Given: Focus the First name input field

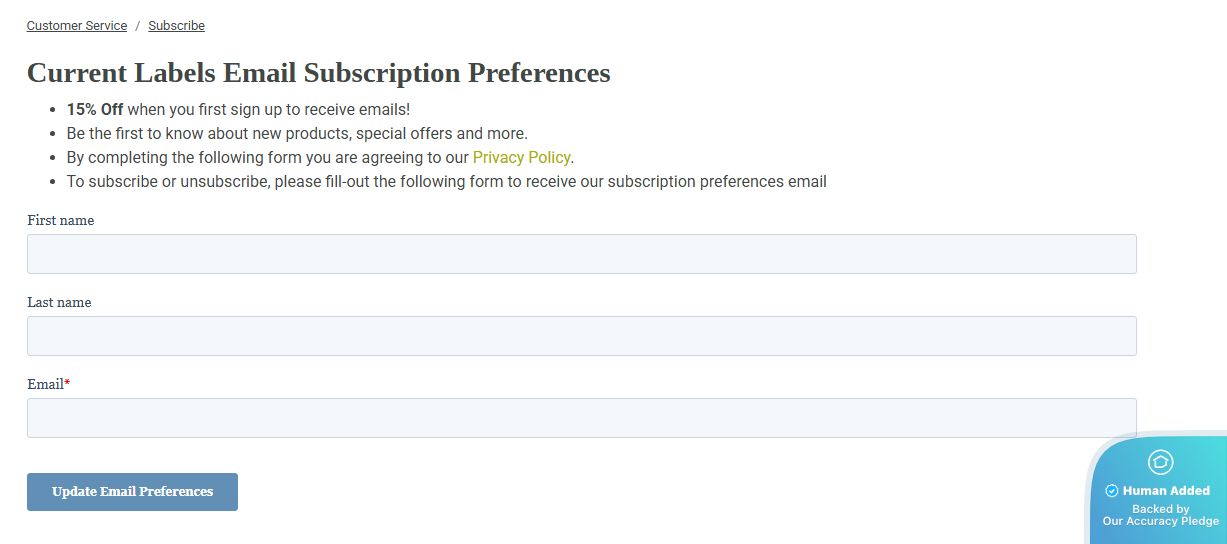Looking at the screenshot, I should (x=581, y=254).
